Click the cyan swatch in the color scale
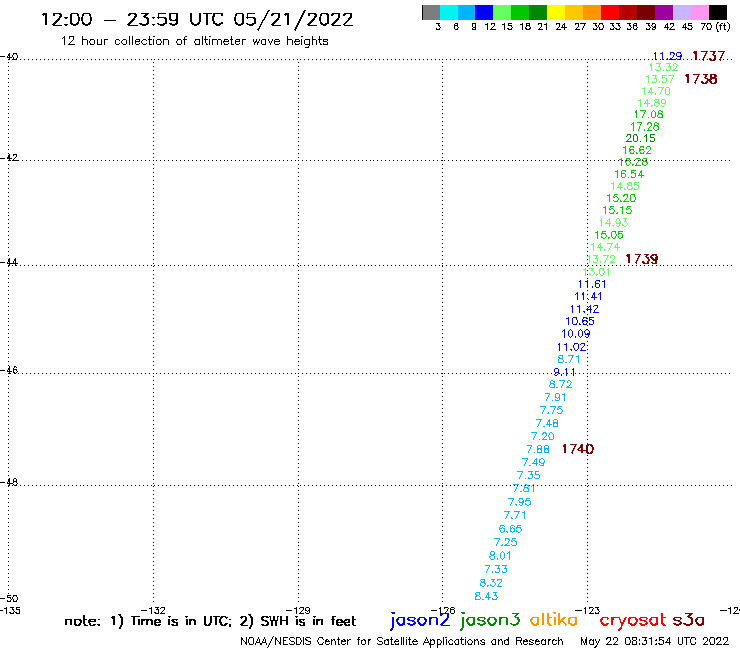 tap(449, 12)
